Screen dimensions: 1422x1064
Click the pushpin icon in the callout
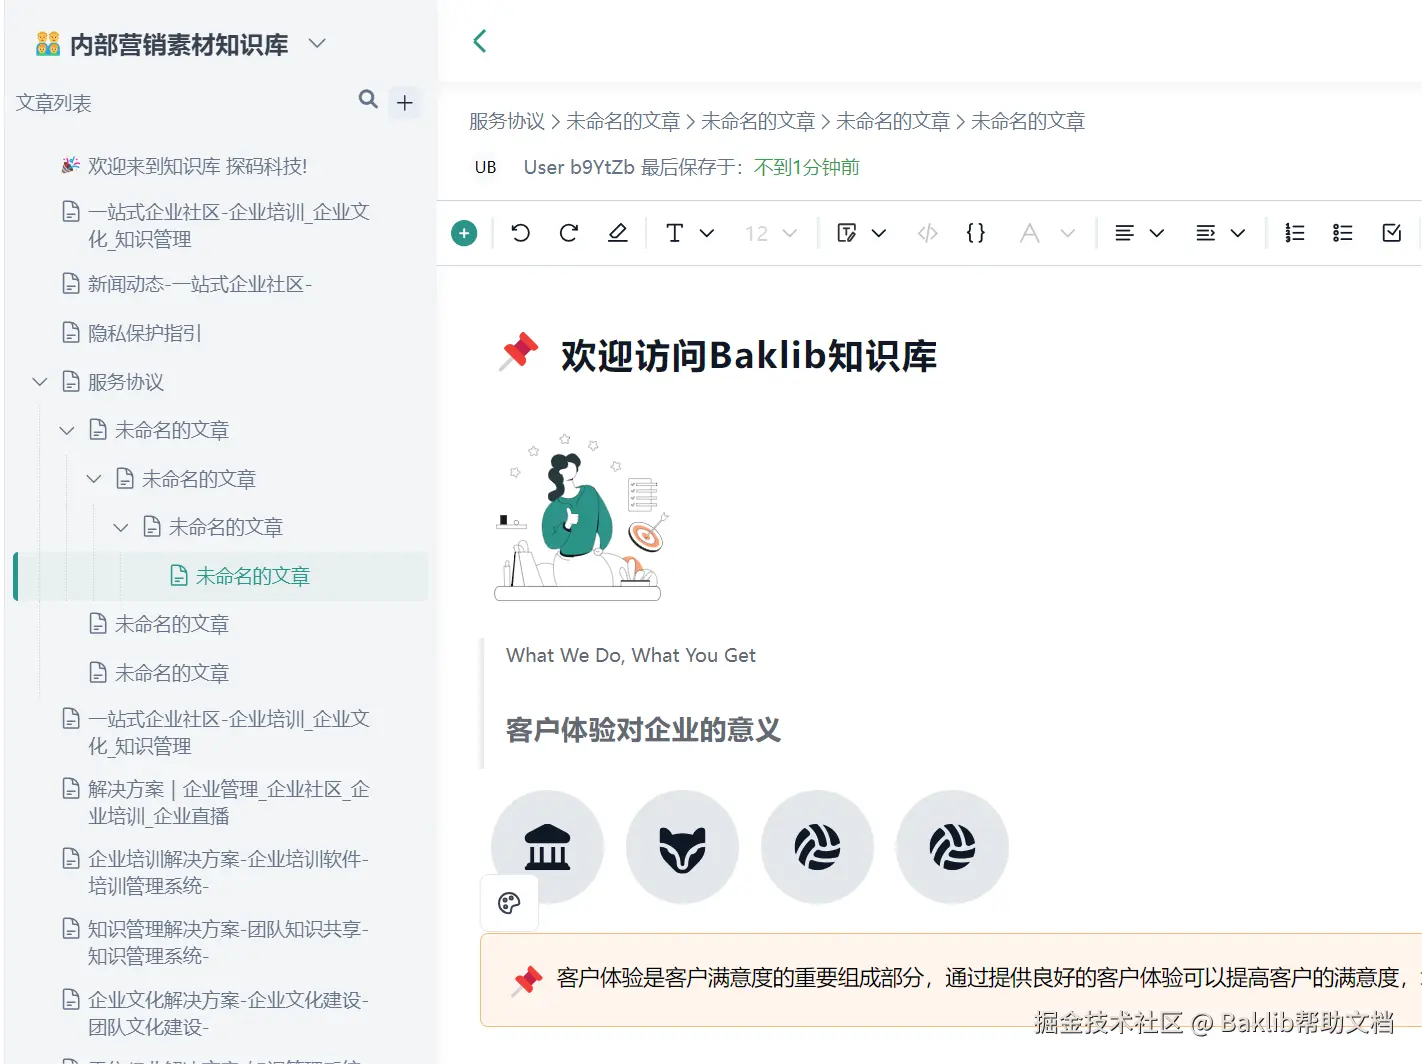[526, 980]
